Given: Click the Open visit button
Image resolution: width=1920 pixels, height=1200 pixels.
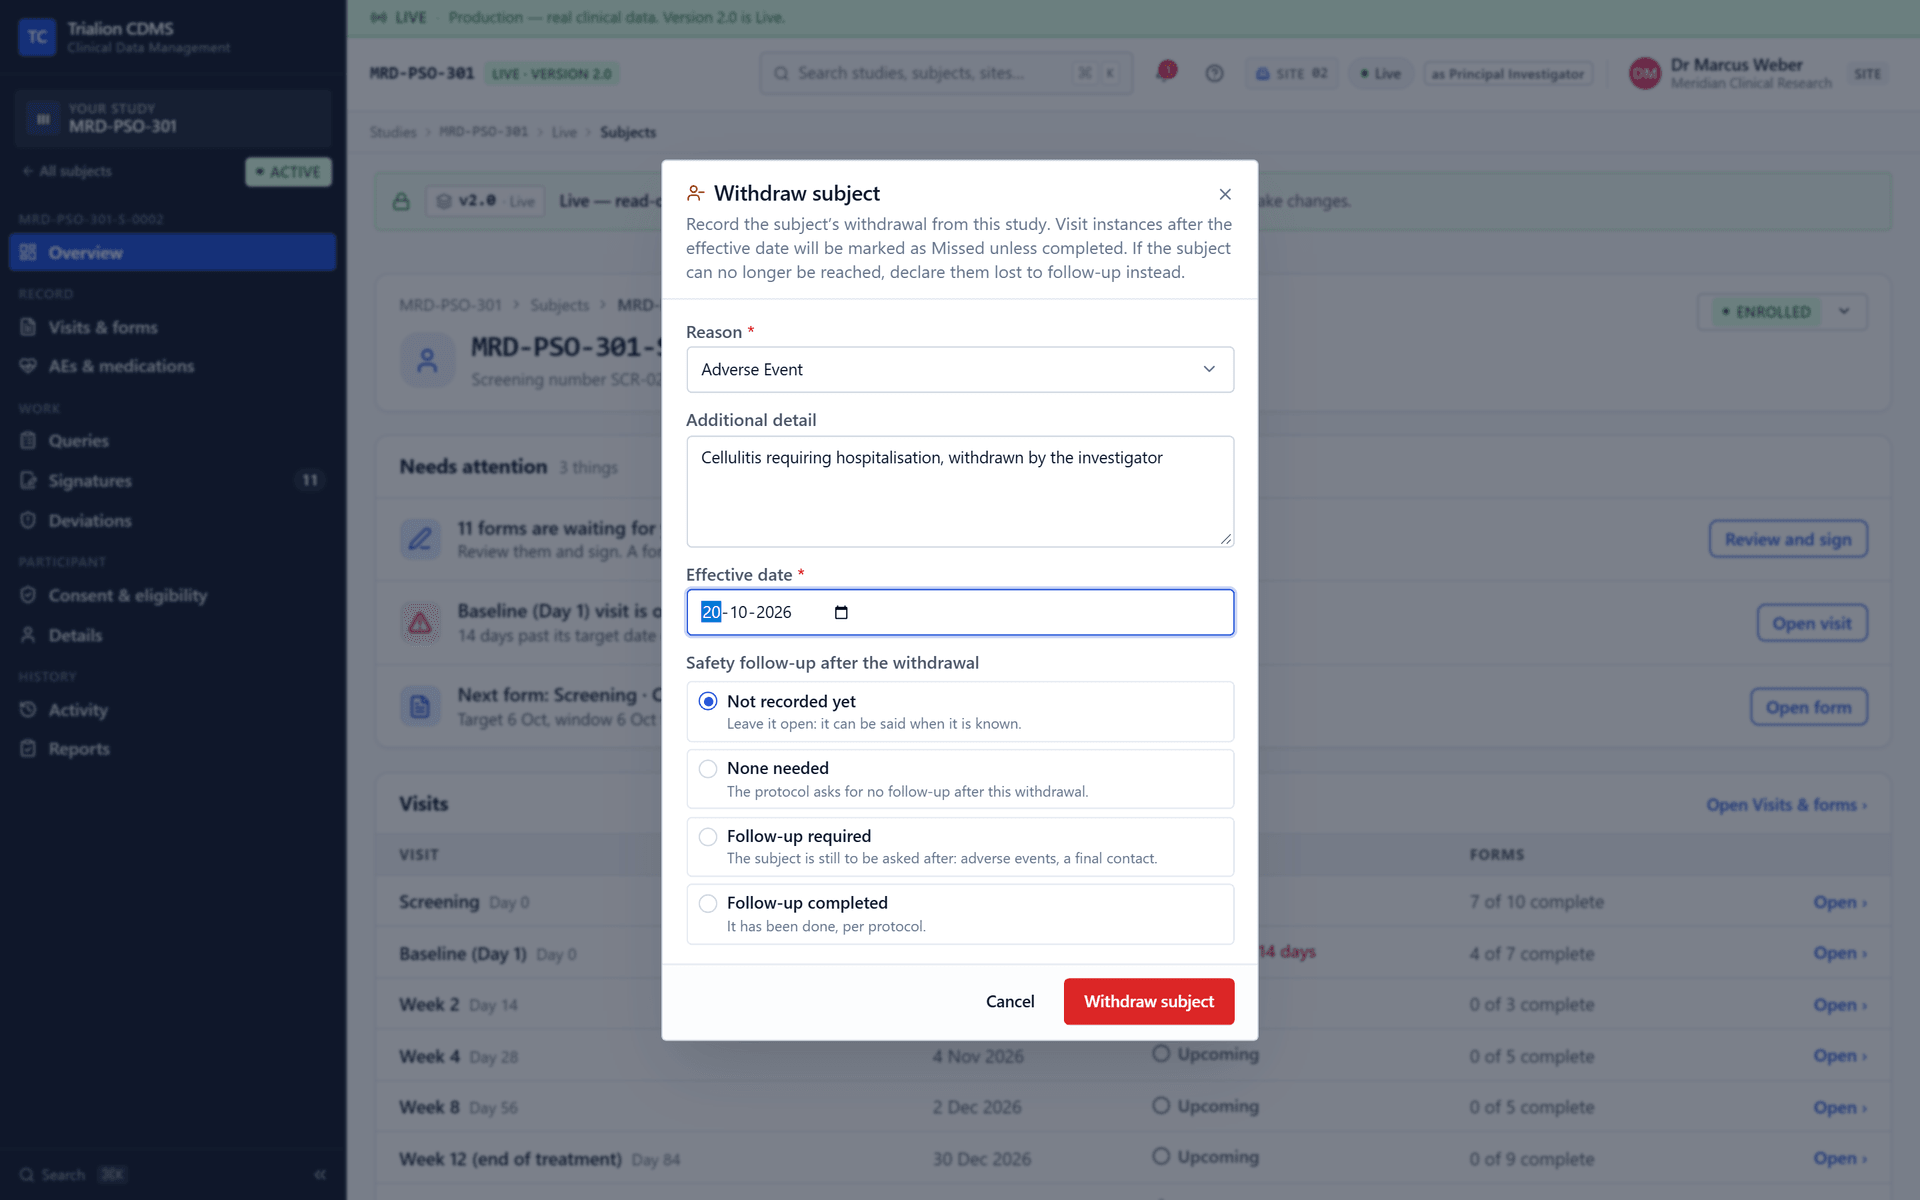Looking at the screenshot, I should tap(1812, 623).
